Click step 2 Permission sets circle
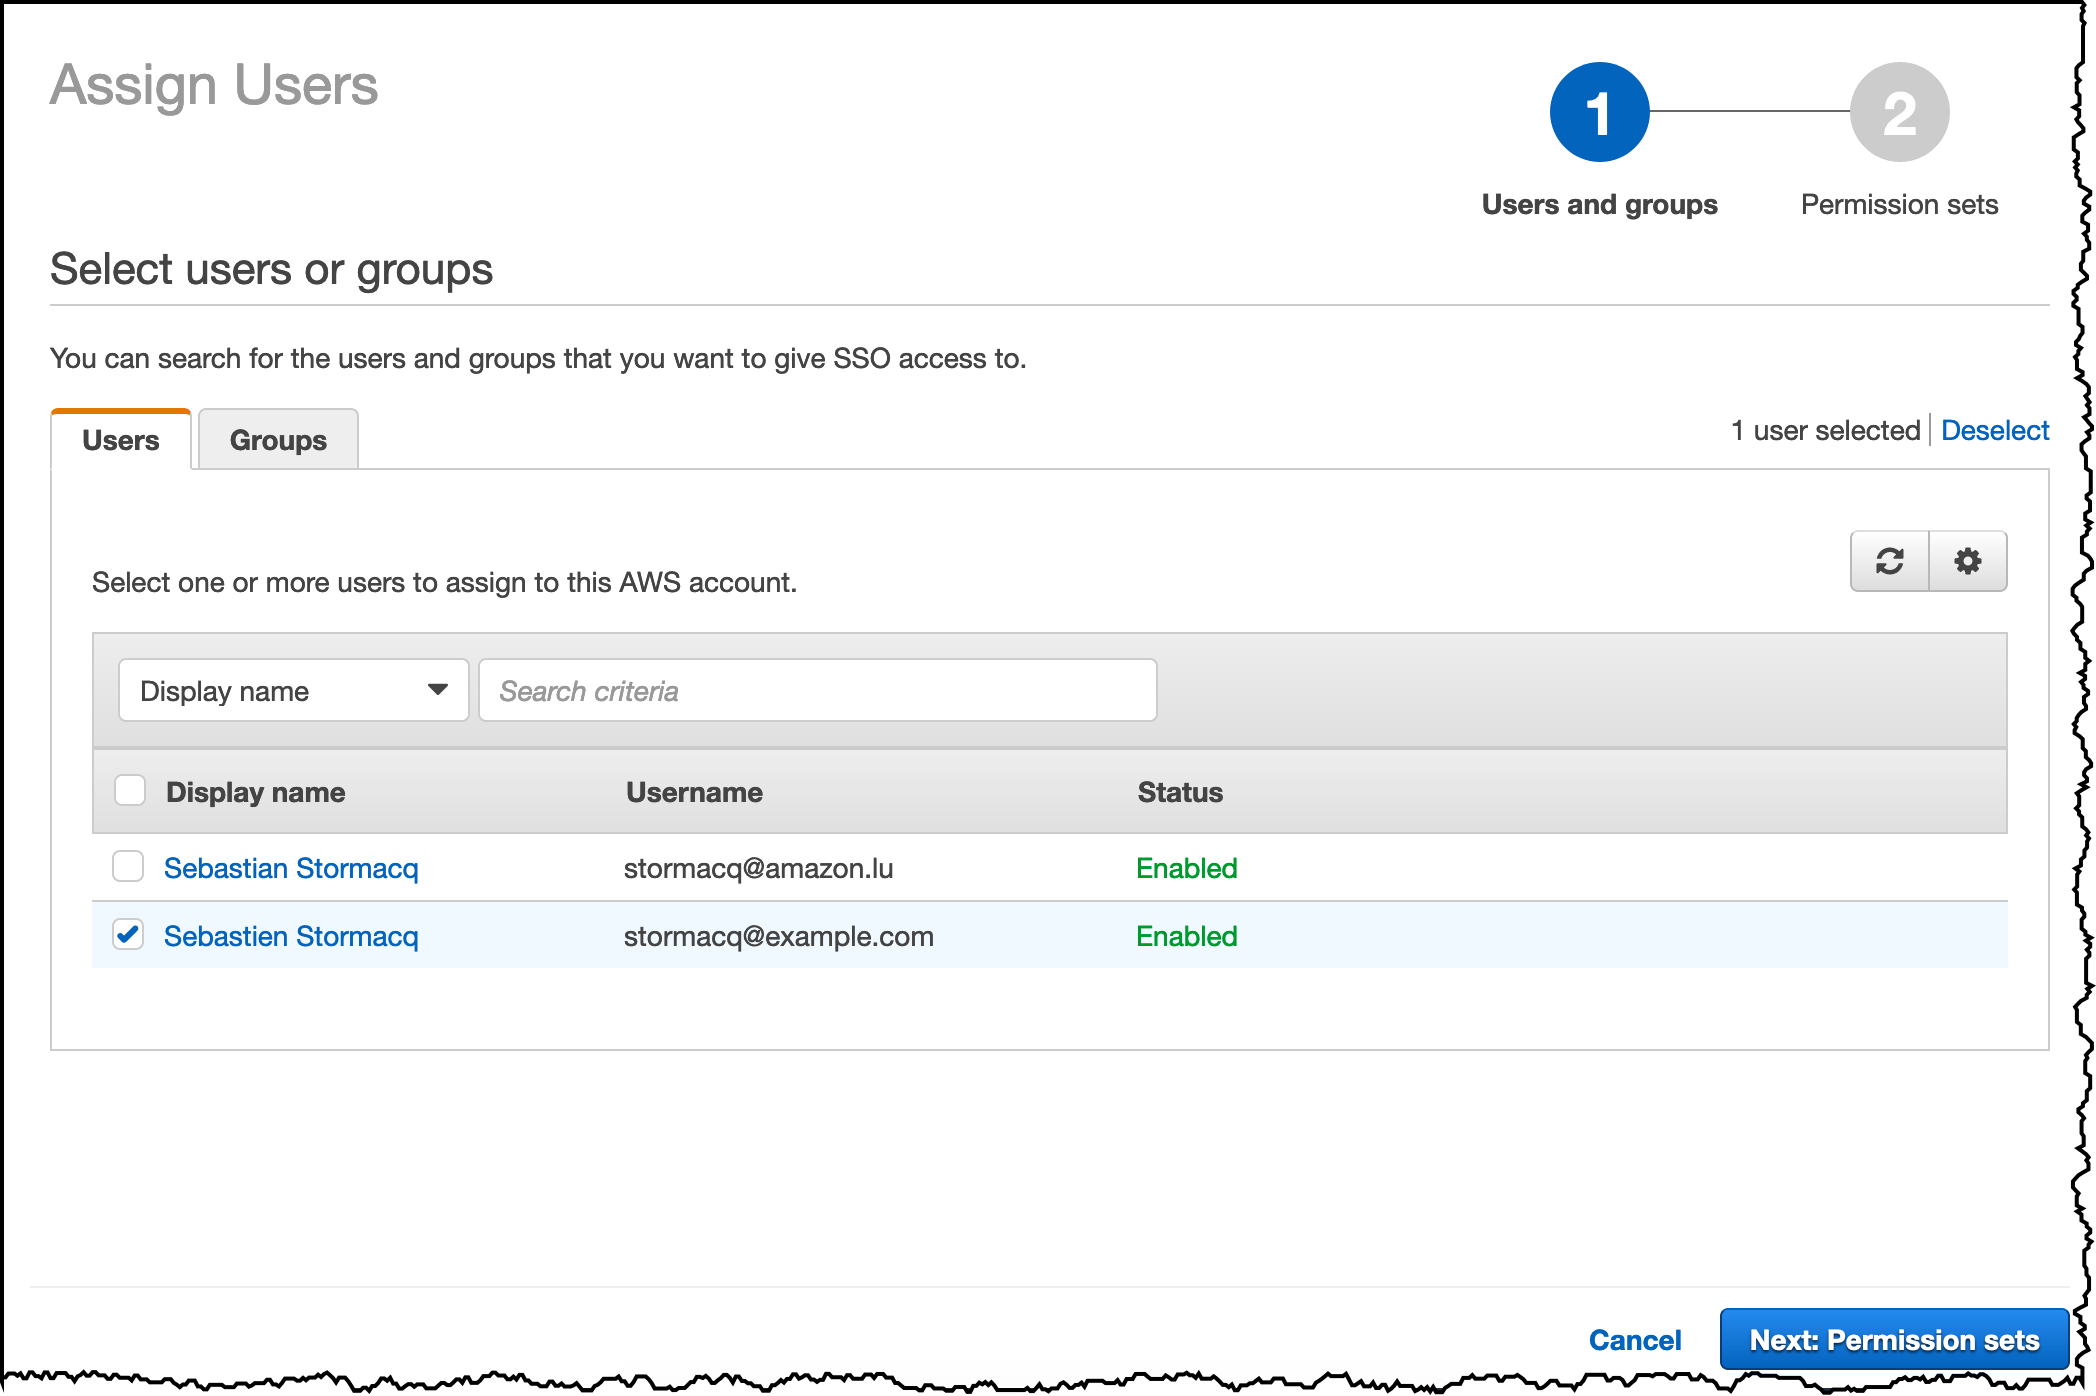This screenshot has width=2096, height=1396. point(1898,112)
